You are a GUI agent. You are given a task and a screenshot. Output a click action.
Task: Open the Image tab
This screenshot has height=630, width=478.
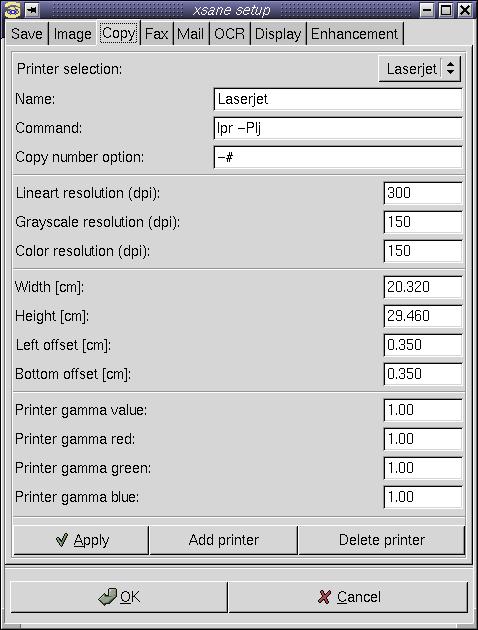[72, 34]
